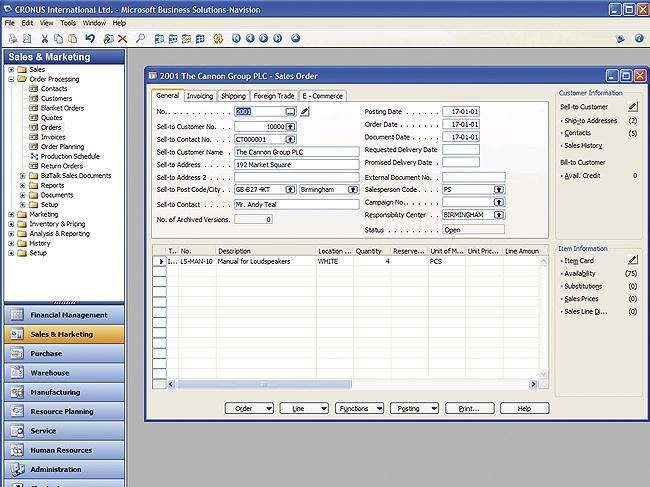Screen dimensions: 650x487
Task: Click the Help button in Sales Order
Action: (524, 408)
